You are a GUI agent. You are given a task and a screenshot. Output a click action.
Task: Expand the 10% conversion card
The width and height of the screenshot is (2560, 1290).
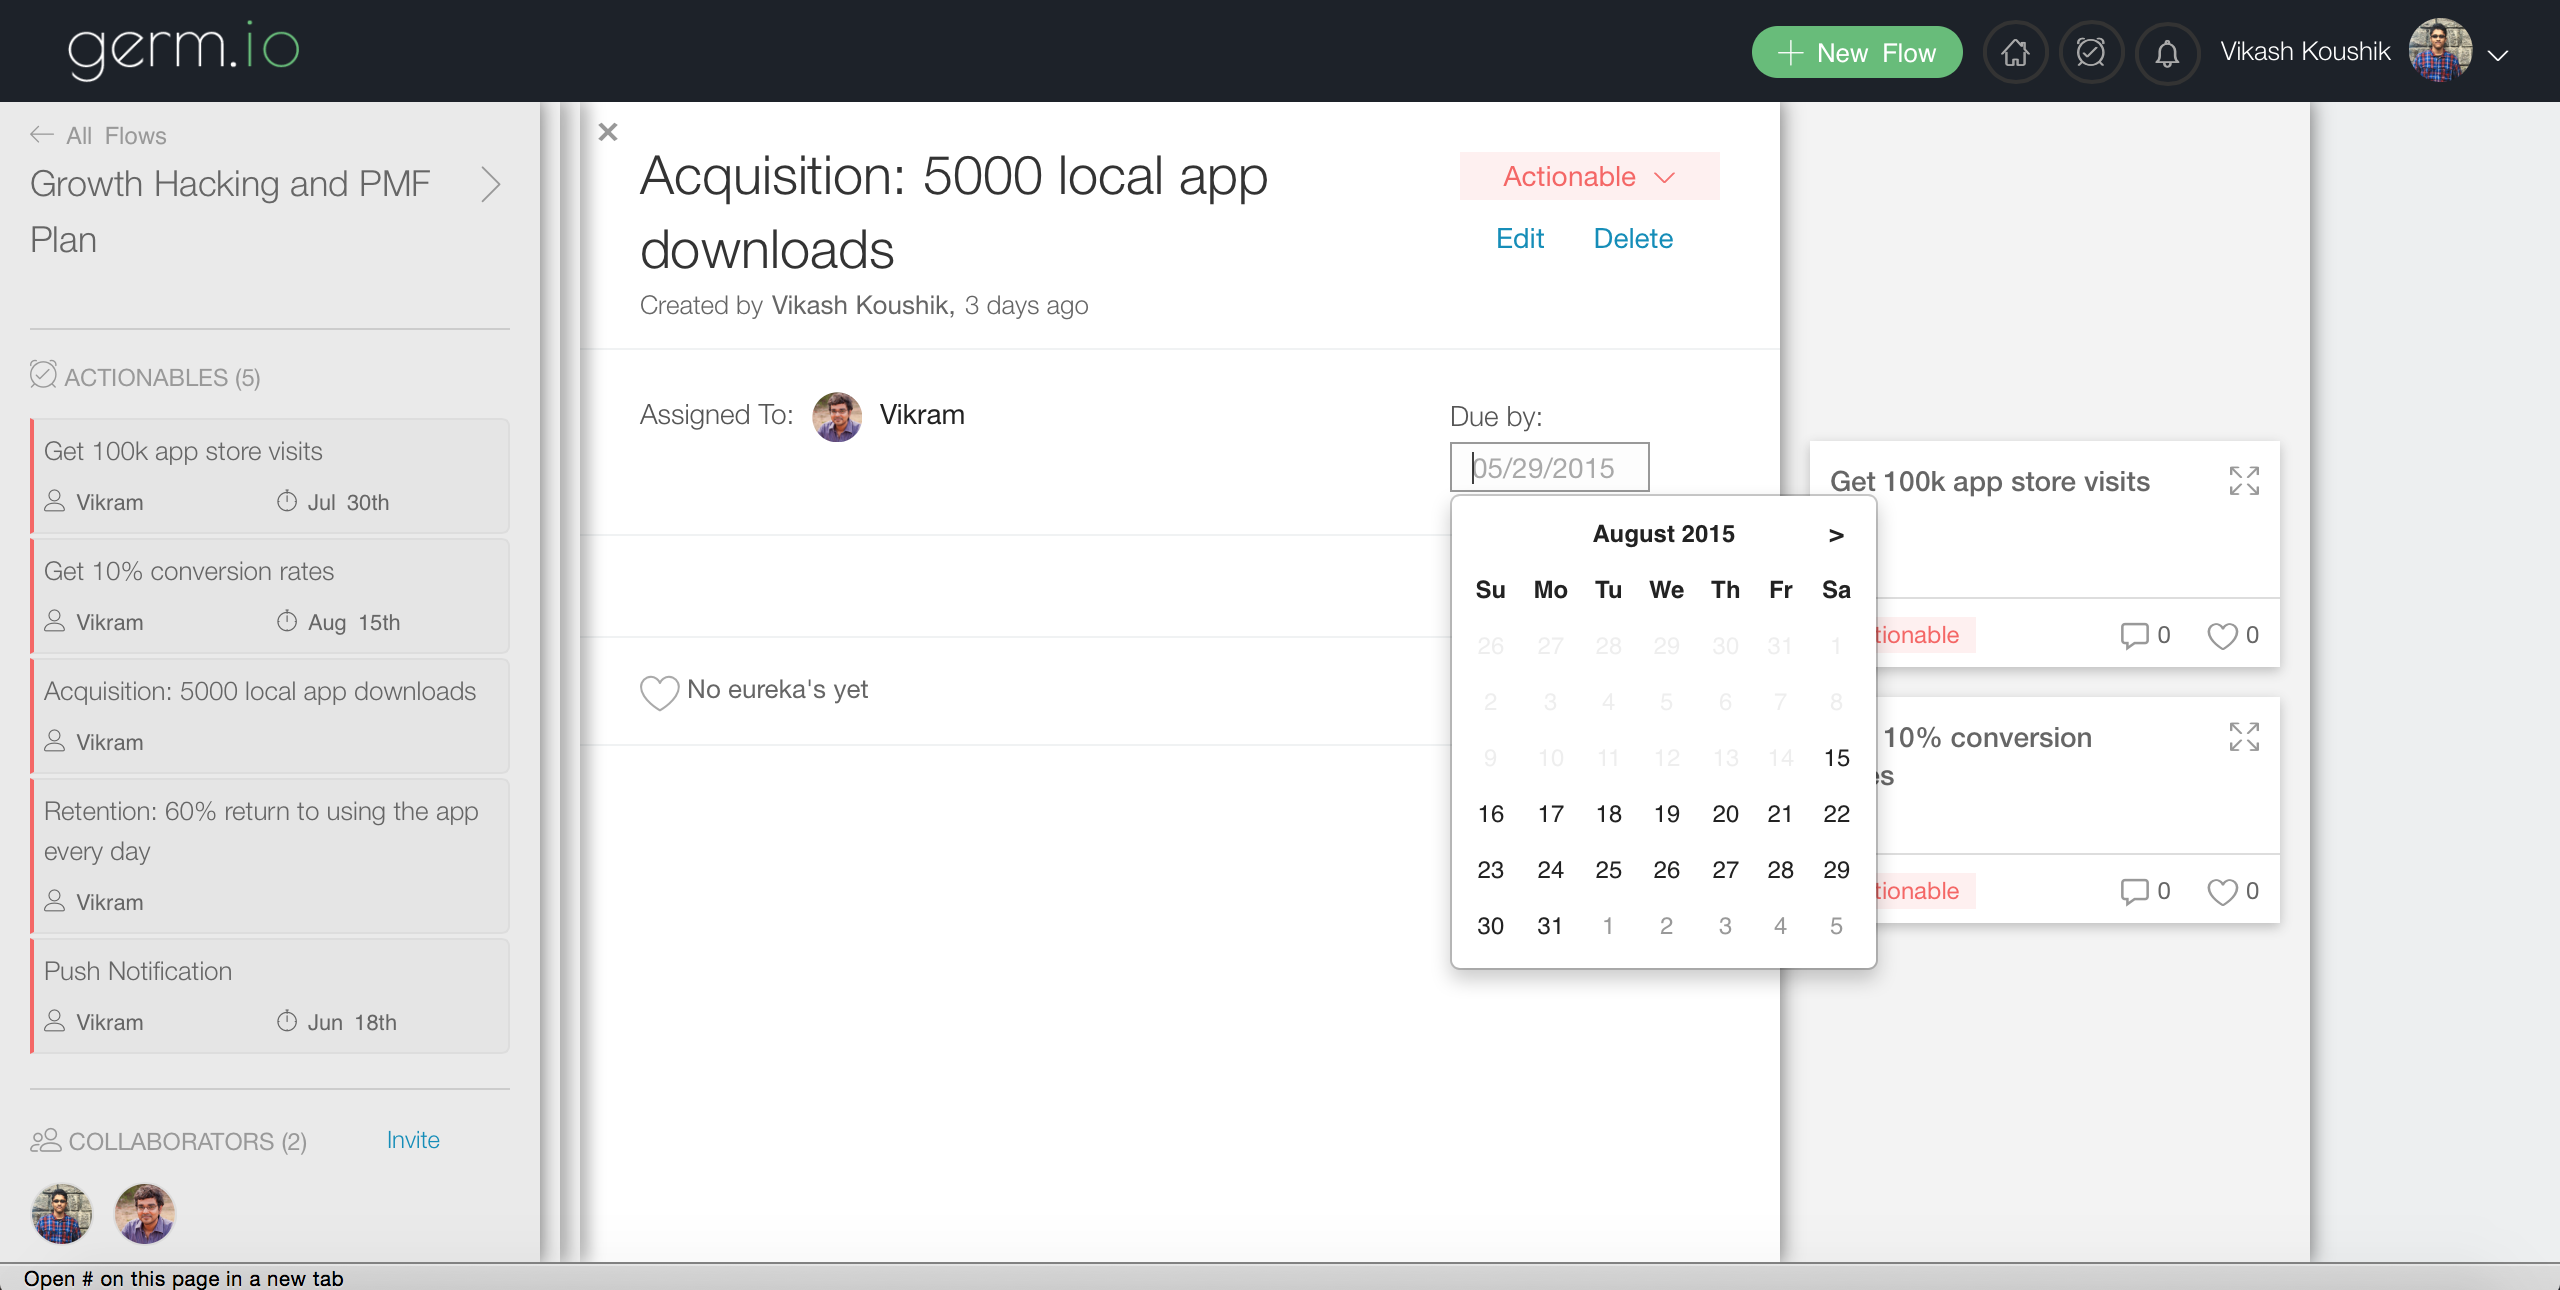[2243, 737]
